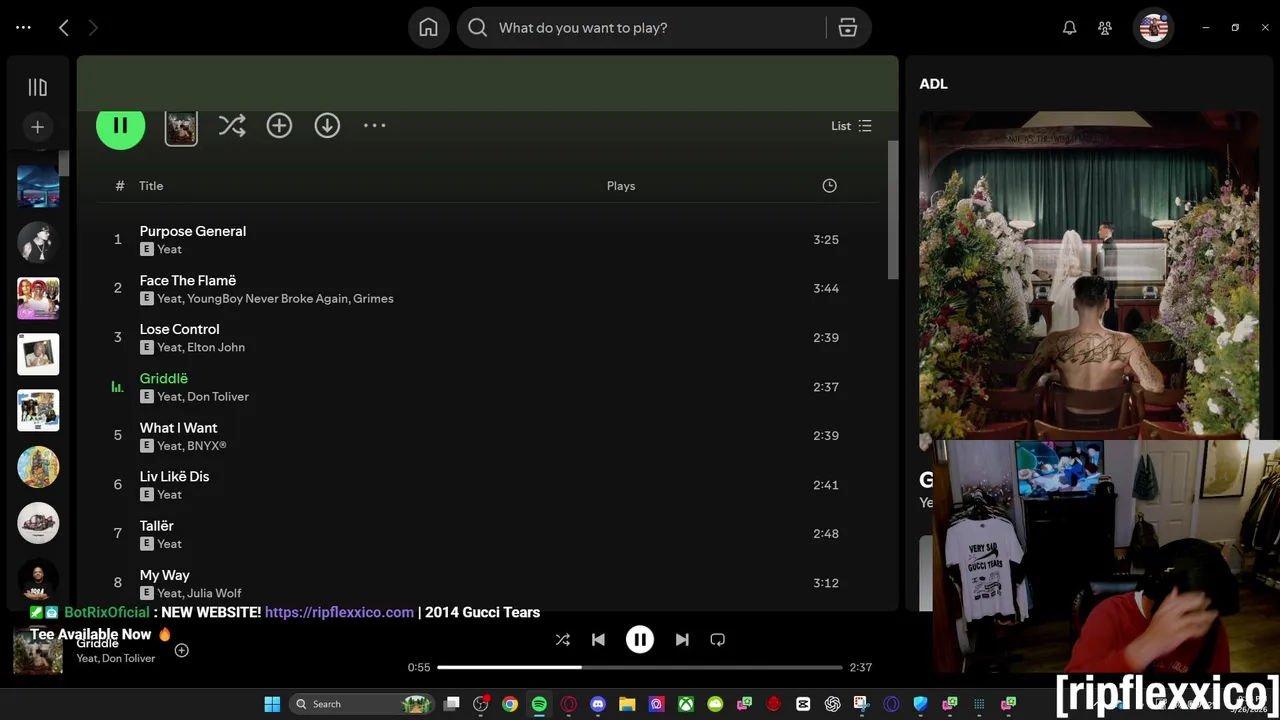Click the Windows taskbar Search box

pos(362,704)
